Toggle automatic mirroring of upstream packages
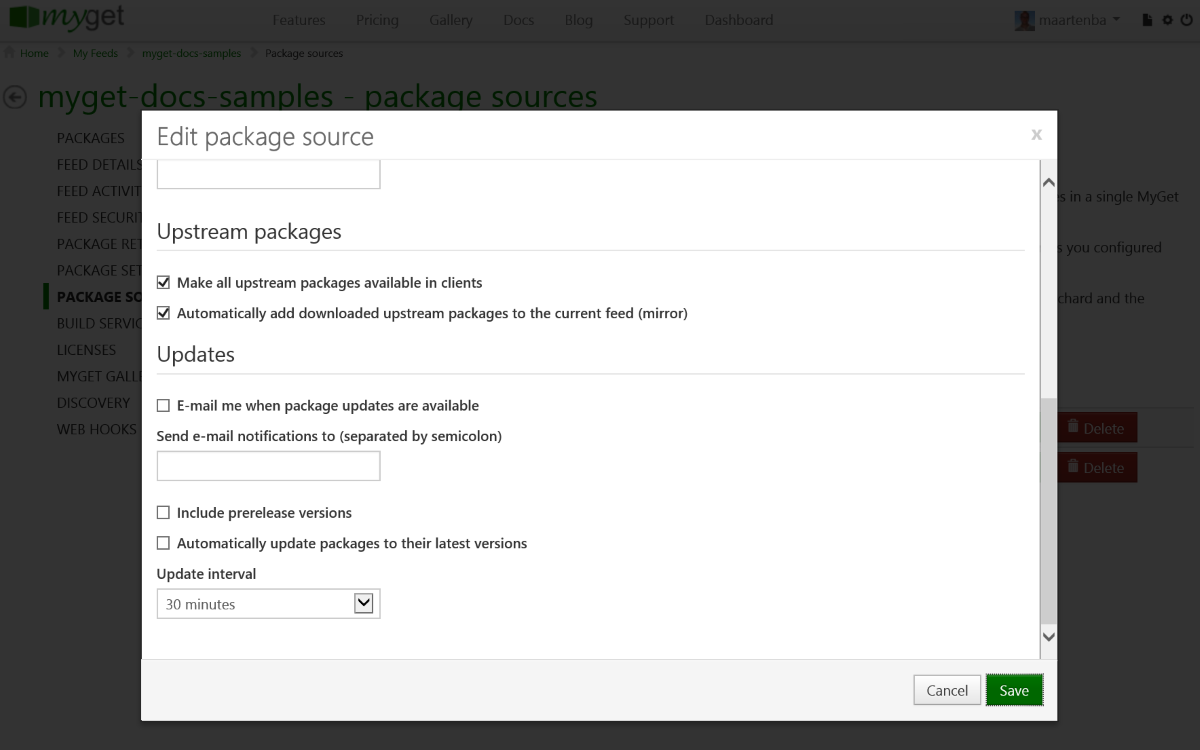Viewport: 1200px width, 750px height. (x=164, y=313)
